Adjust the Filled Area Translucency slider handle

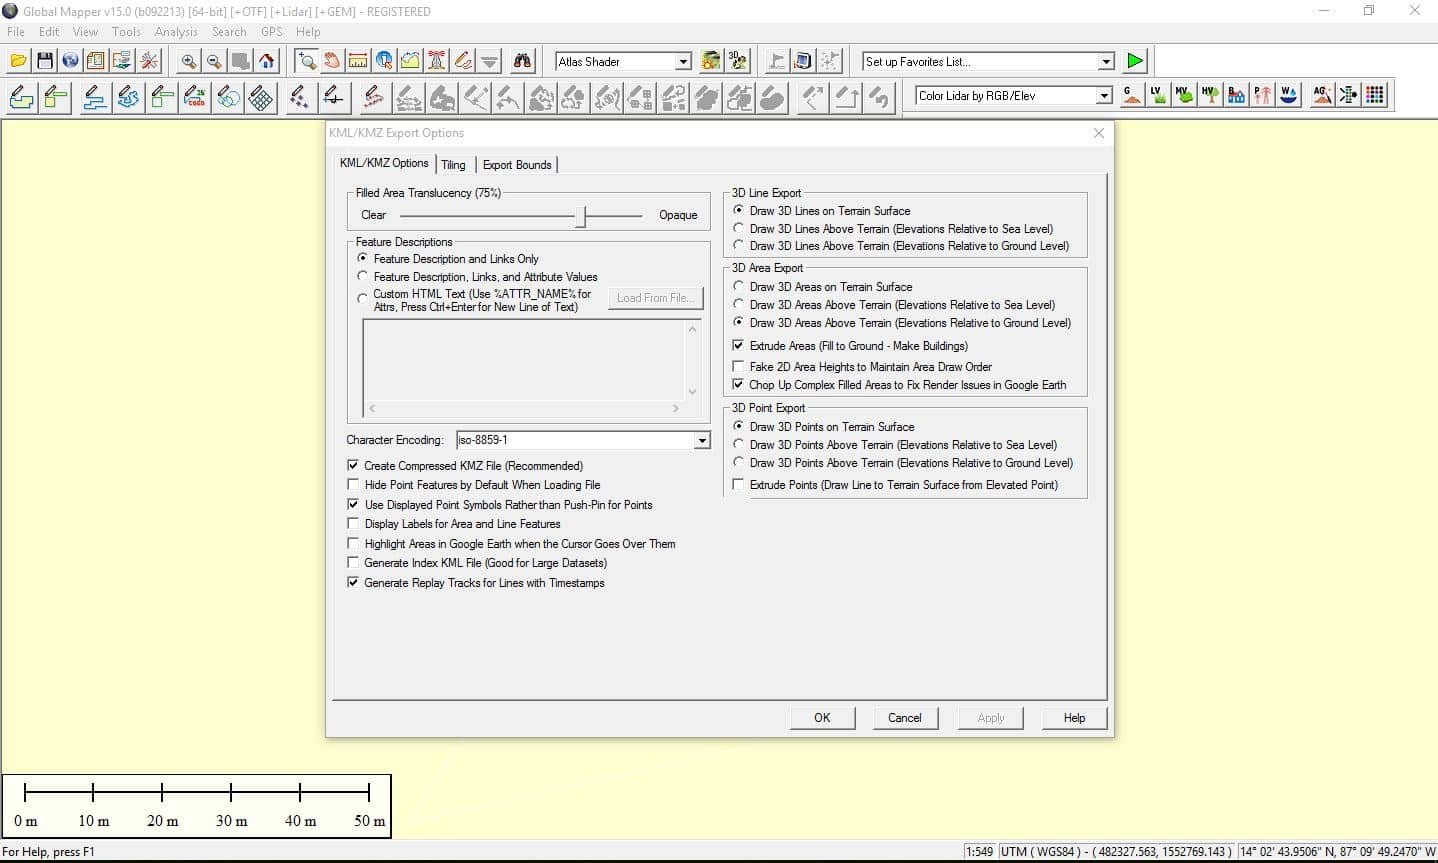click(581, 215)
